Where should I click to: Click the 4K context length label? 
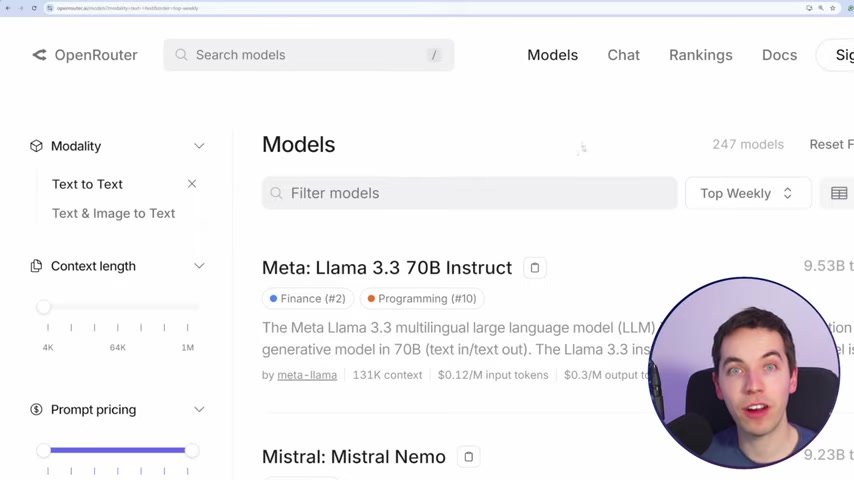coord(48,348)
